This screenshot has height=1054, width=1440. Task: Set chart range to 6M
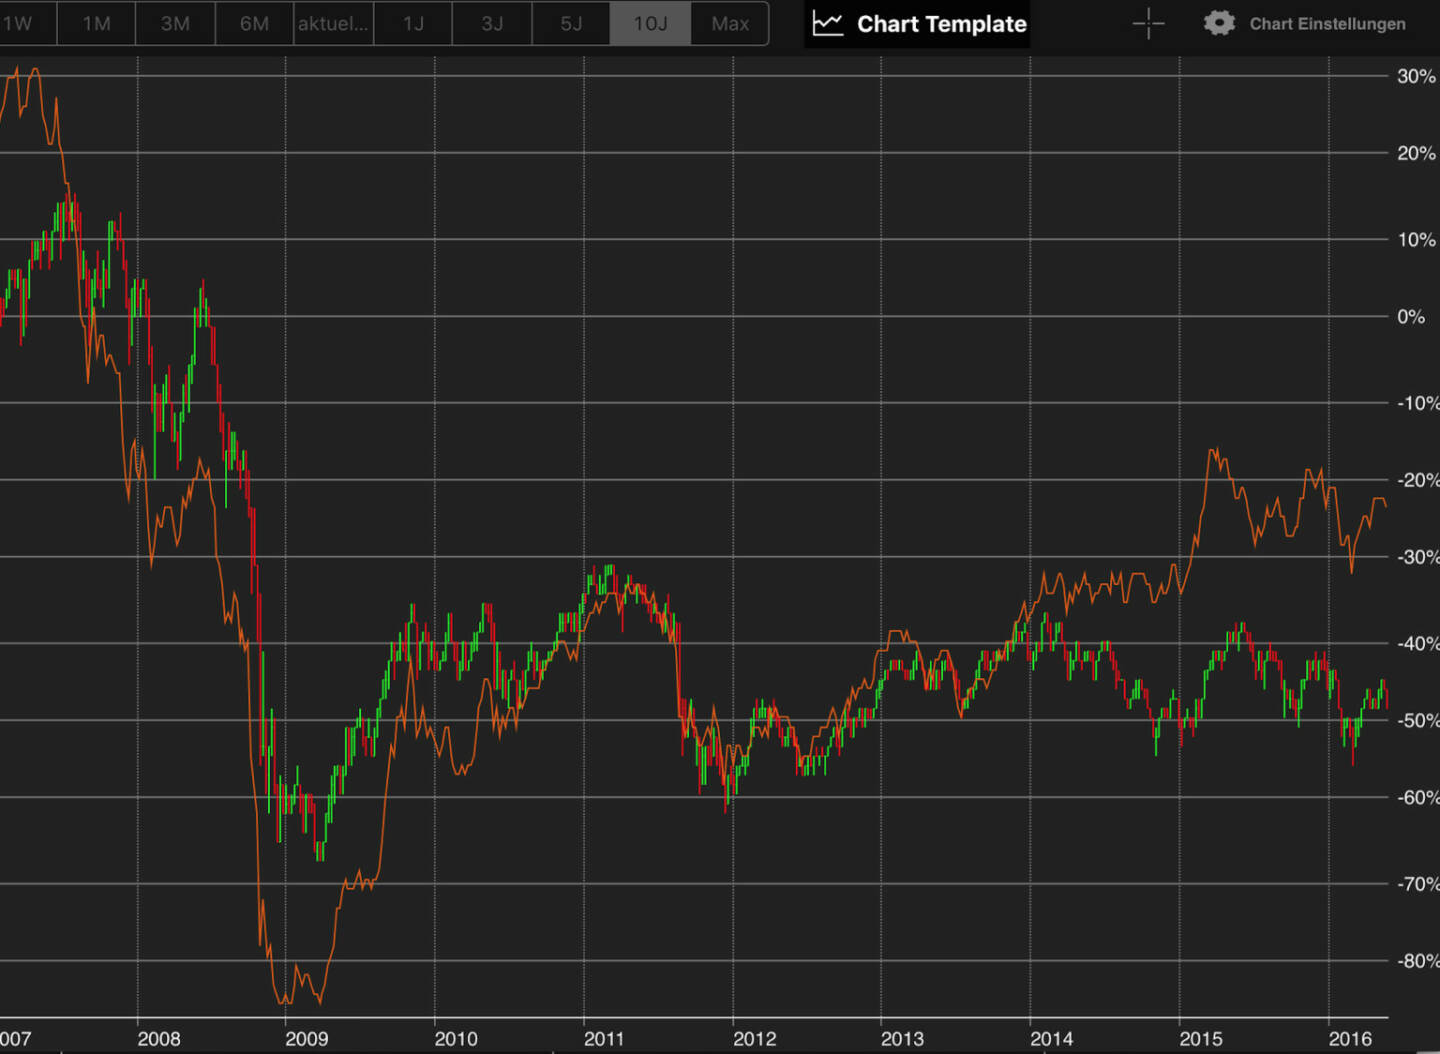click(254, 24)
